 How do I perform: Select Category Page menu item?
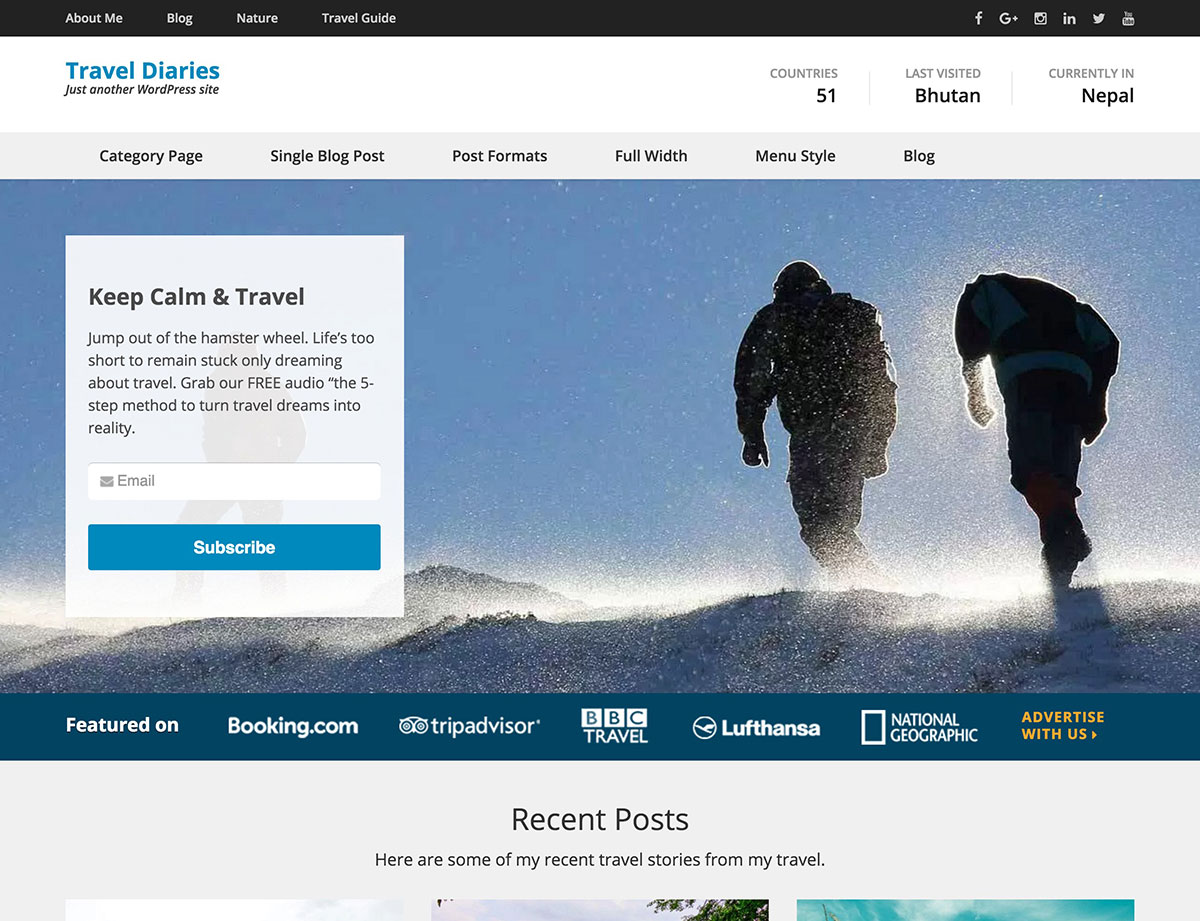151,156
